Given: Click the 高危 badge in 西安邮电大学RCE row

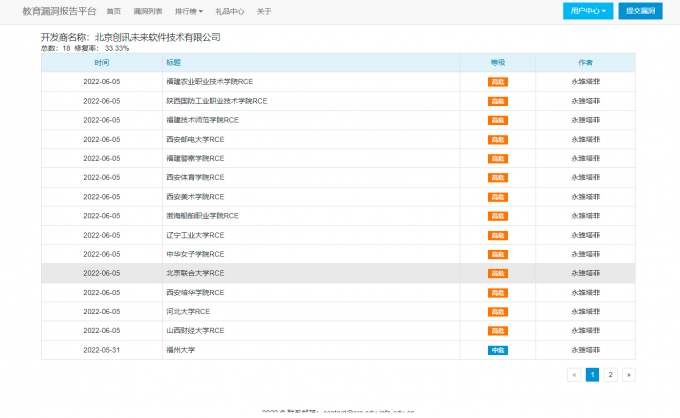Looking at the screenshot, I should pos(497,140).
